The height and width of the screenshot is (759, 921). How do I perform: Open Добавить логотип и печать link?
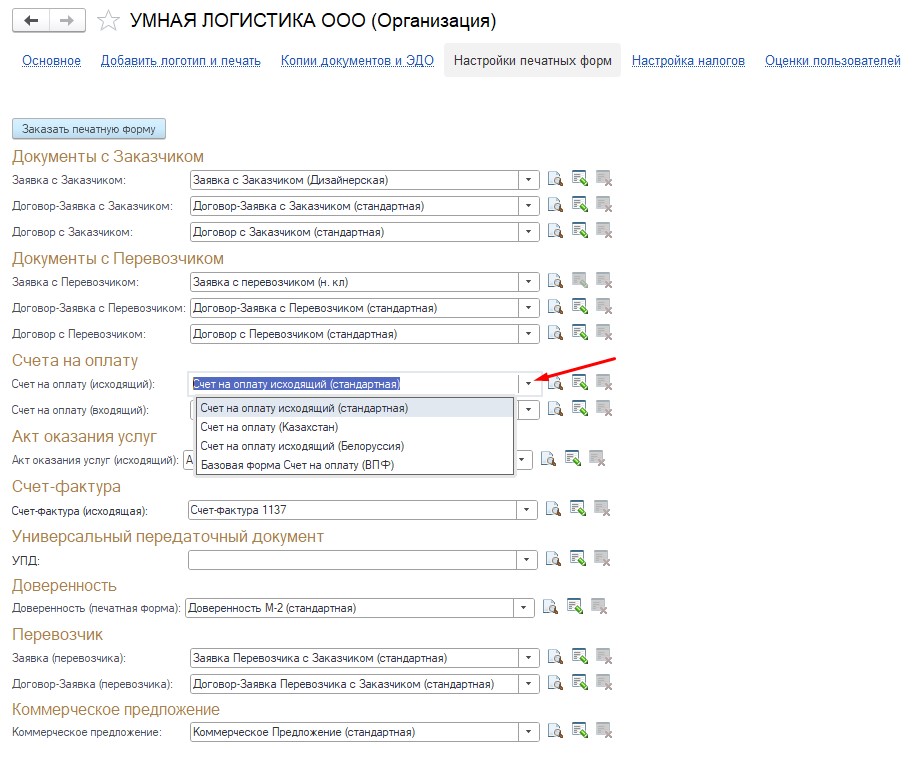coord(180,61)
